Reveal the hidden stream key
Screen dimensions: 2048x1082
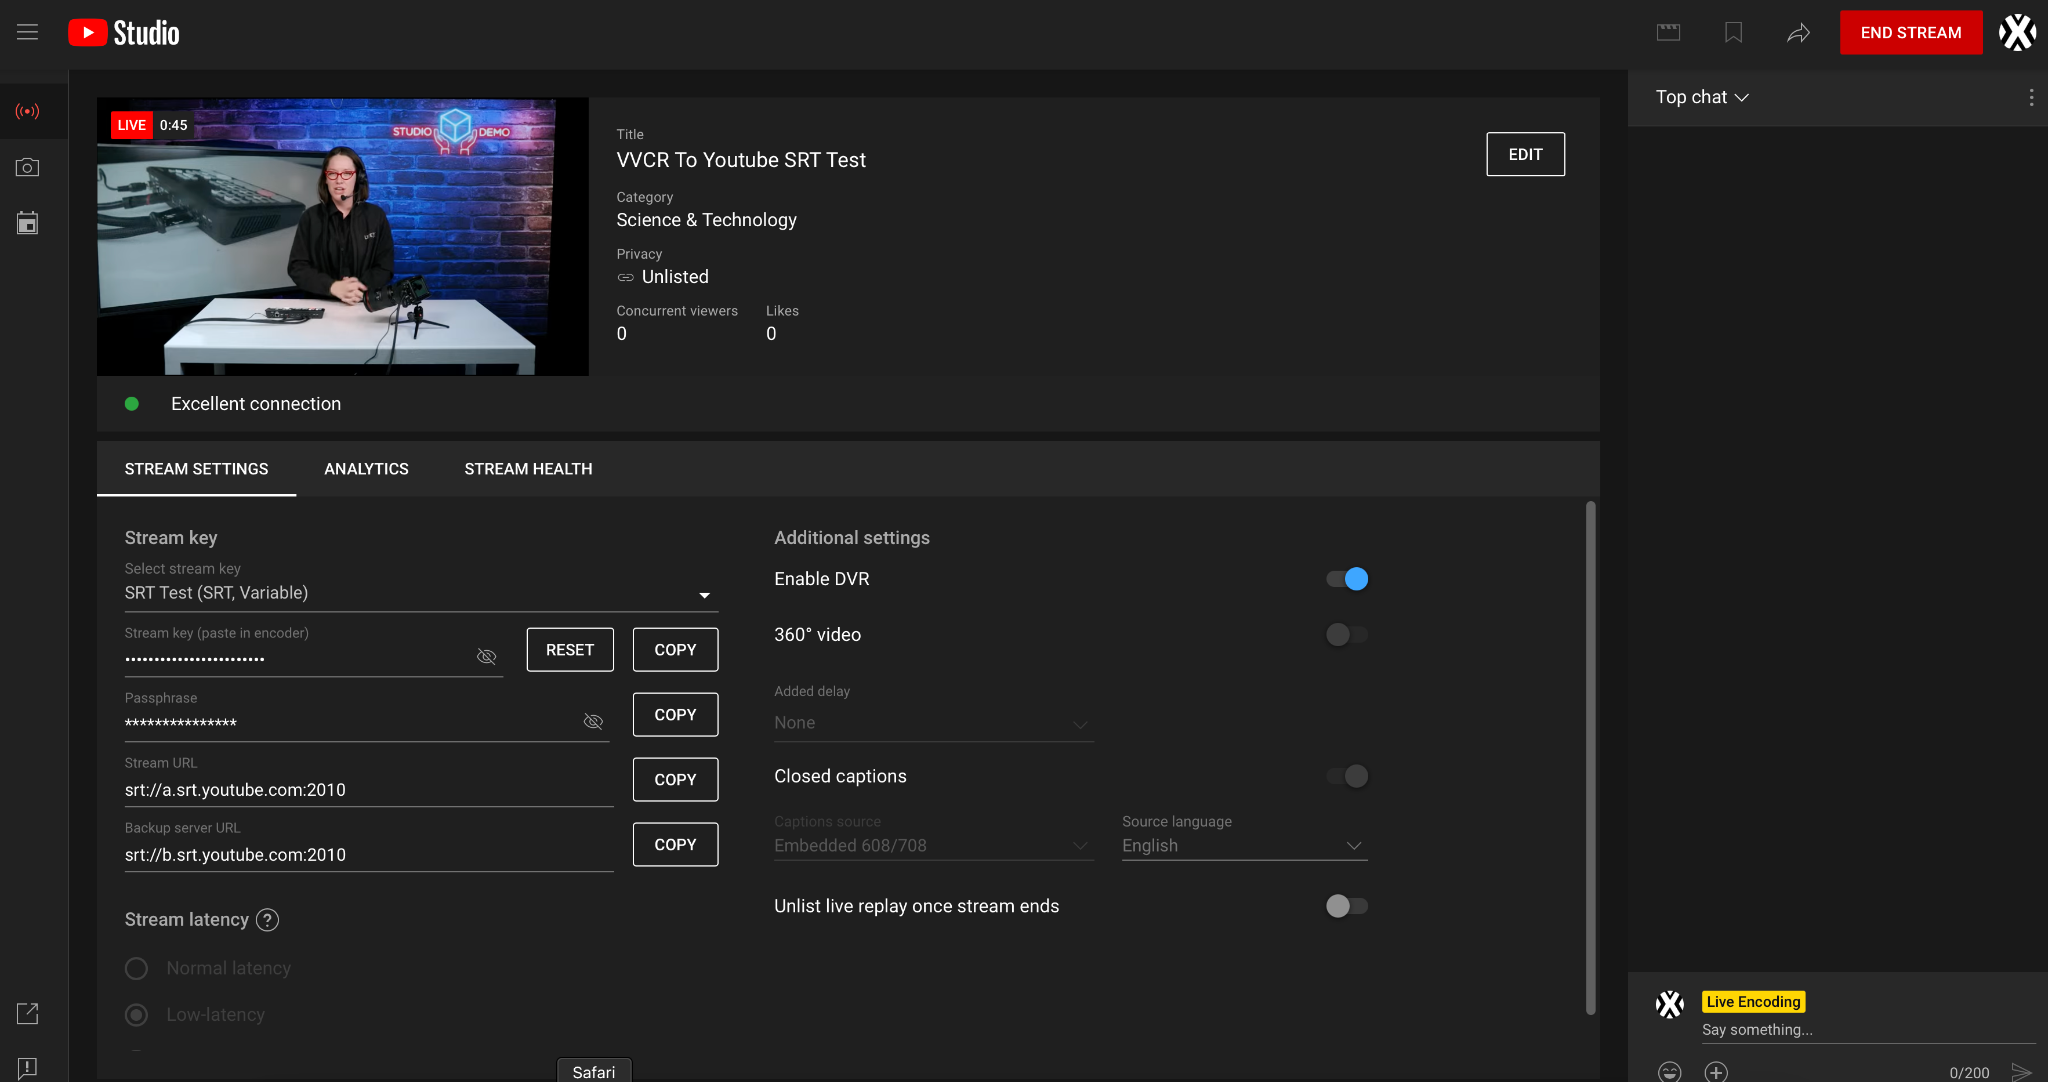tap(486, 656)
